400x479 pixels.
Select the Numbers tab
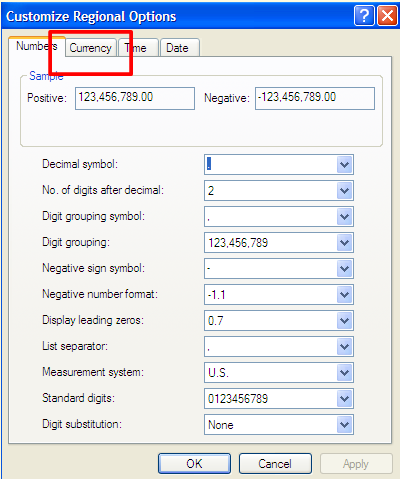click(x=37, y=46)
